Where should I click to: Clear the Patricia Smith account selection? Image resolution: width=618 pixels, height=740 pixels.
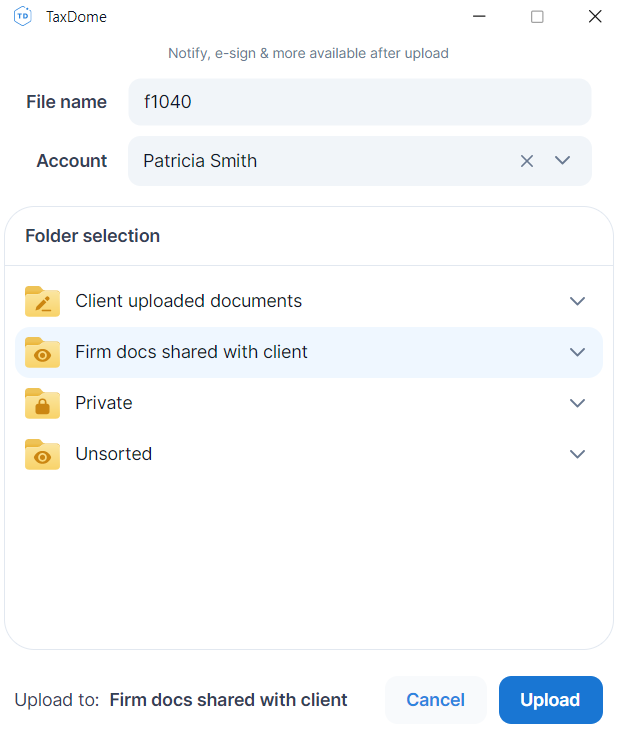click(x=527, y=161)
